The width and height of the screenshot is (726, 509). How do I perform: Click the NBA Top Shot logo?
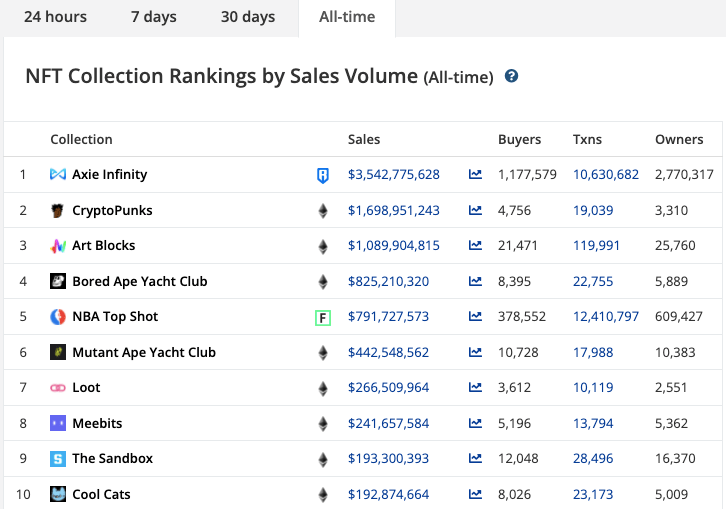(58, 316)
